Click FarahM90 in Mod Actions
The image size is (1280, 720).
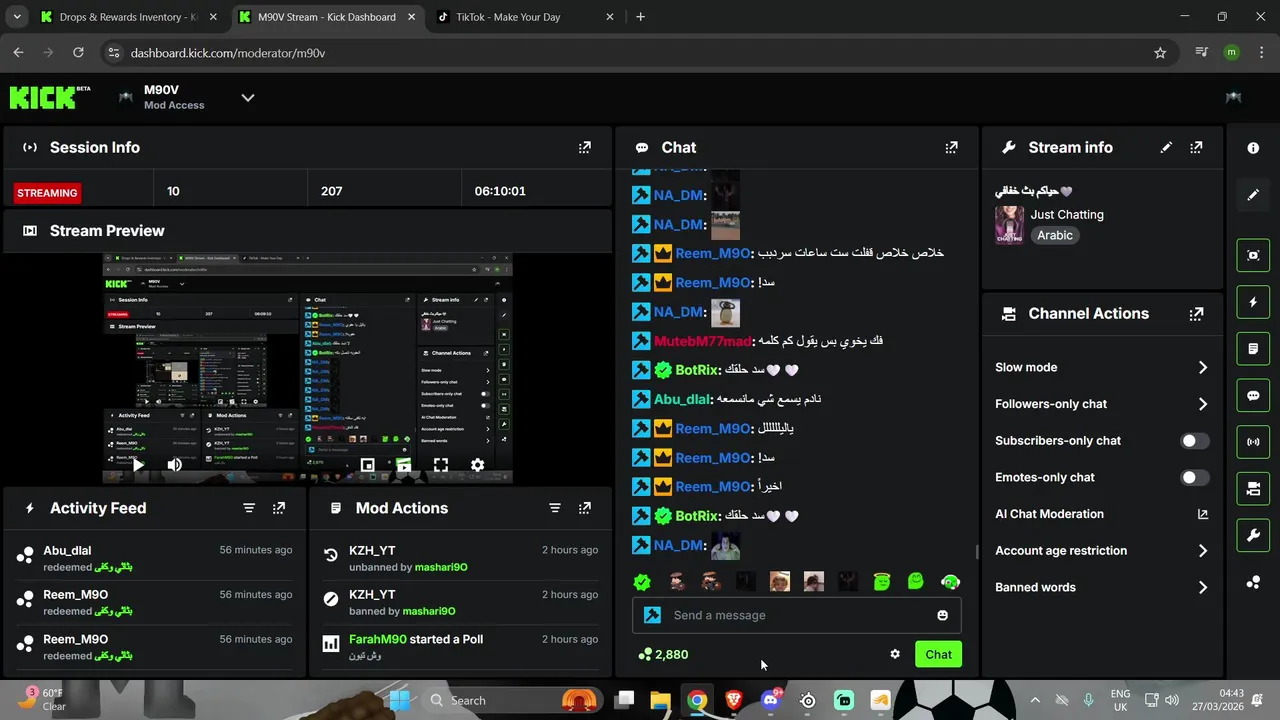coord(377,639)
